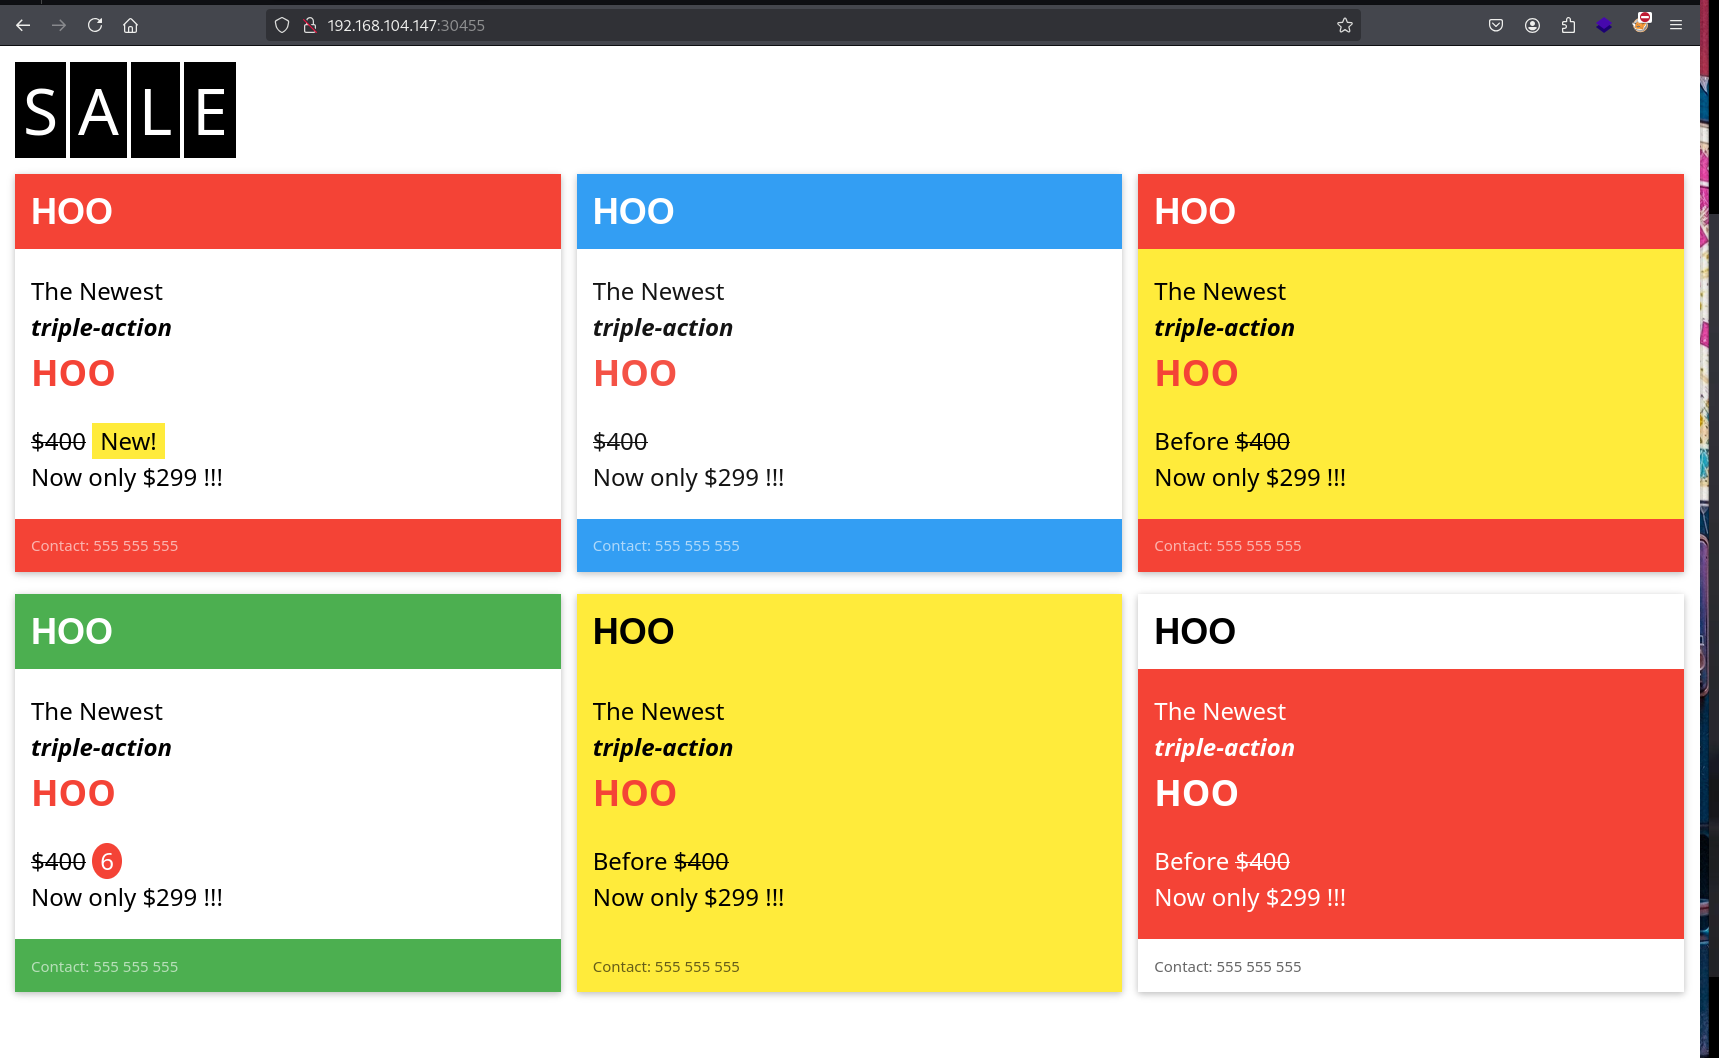Click the browser back arrow
The width and height of the screenshot is (1719, 1058).
[23, 25]
